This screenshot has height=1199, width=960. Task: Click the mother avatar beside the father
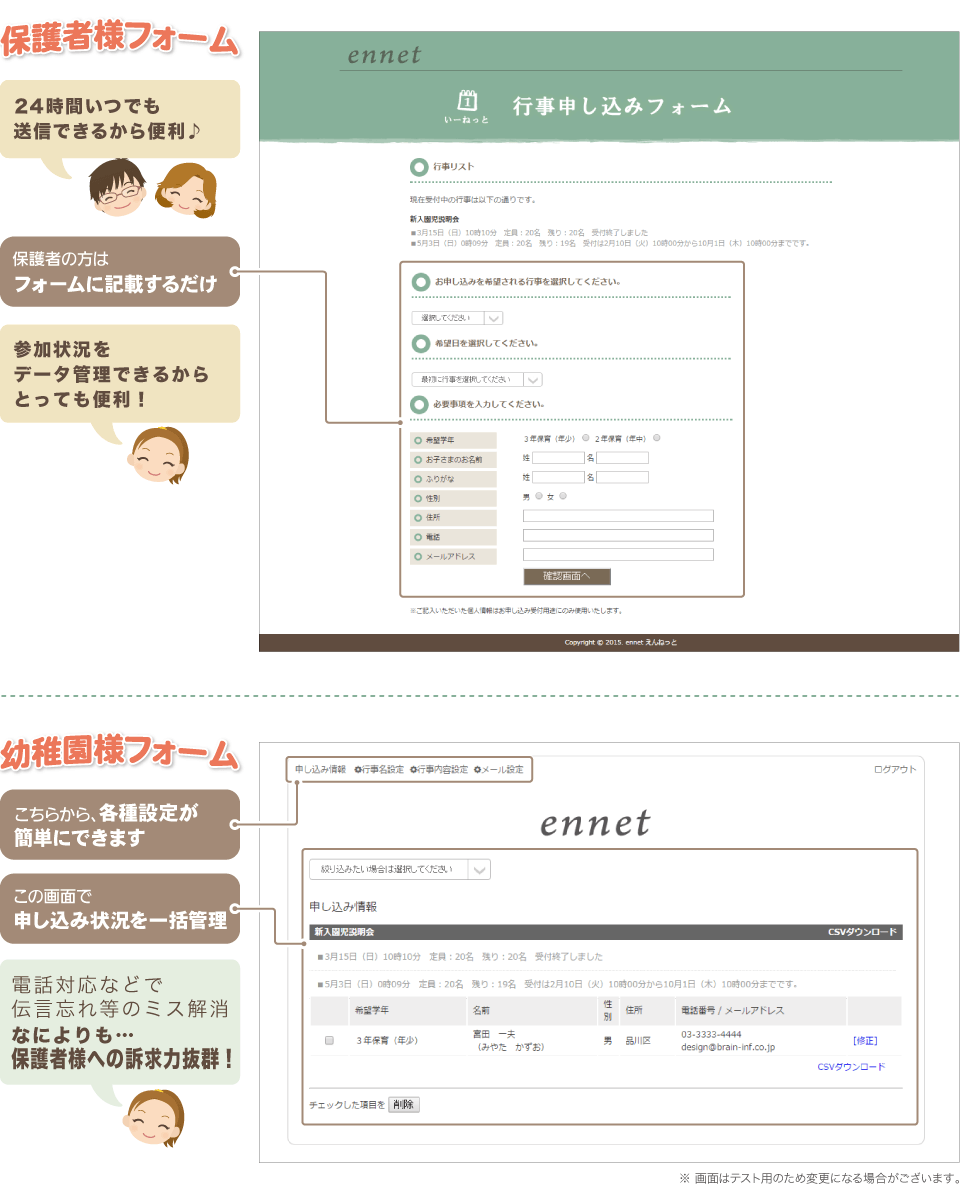point(187,191)
